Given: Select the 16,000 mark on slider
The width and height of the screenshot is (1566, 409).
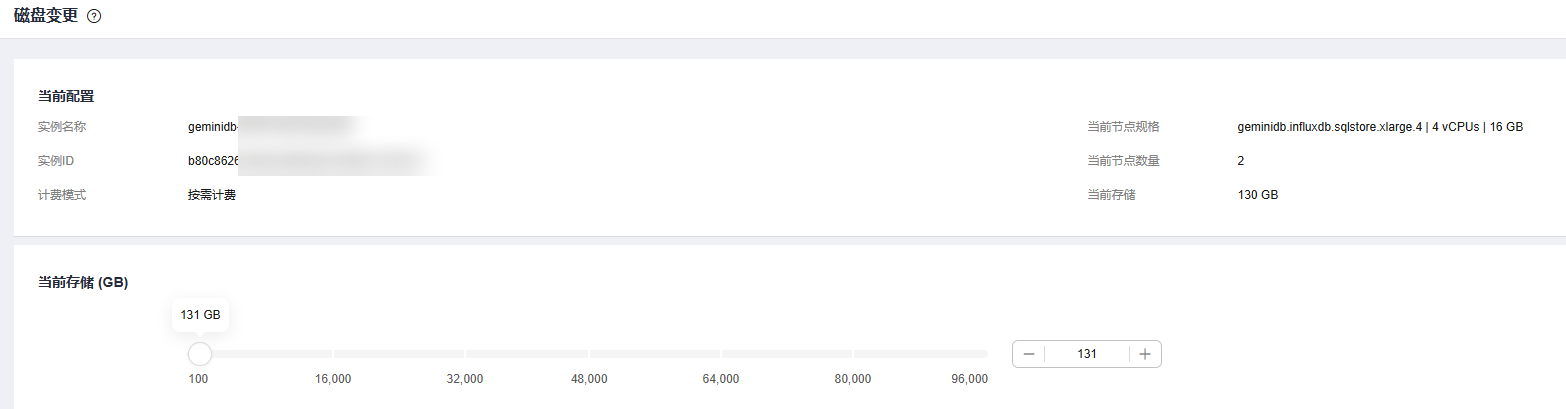Looking at the screenshot, I should point(333,379).
